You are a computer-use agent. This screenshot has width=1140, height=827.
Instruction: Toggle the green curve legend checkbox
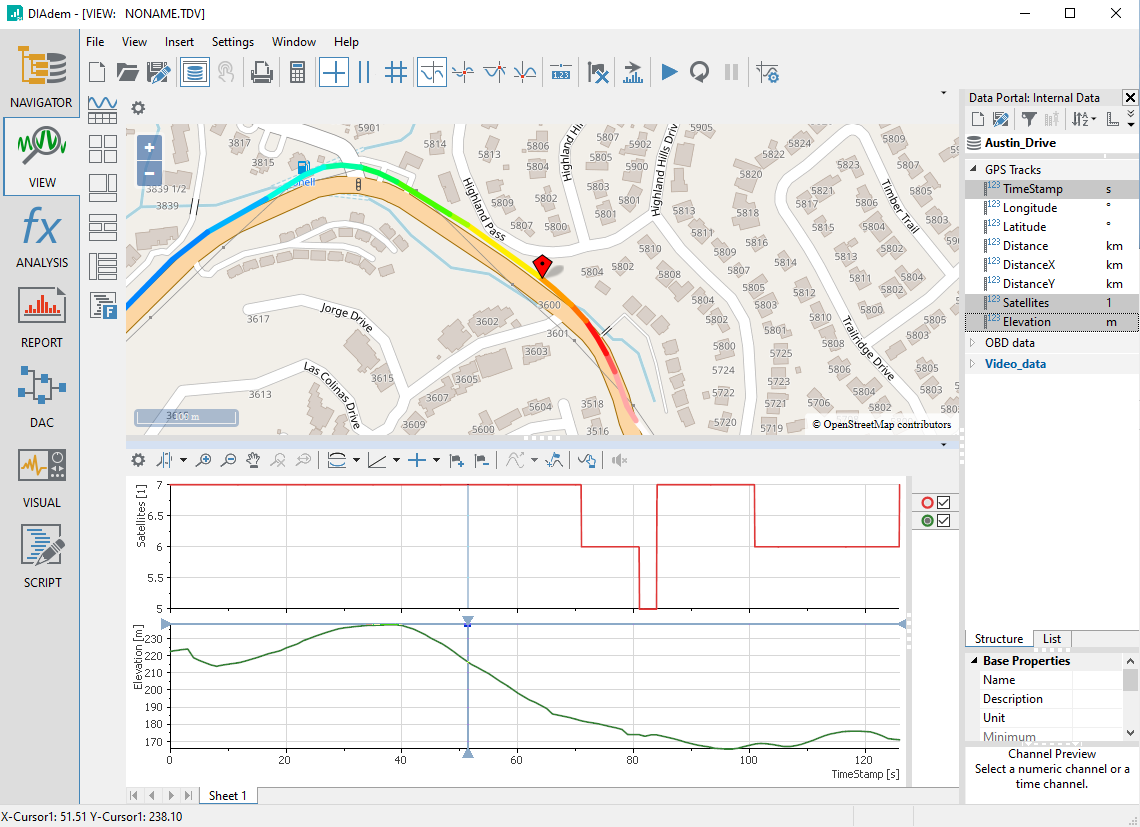click(x=943, y=521)
